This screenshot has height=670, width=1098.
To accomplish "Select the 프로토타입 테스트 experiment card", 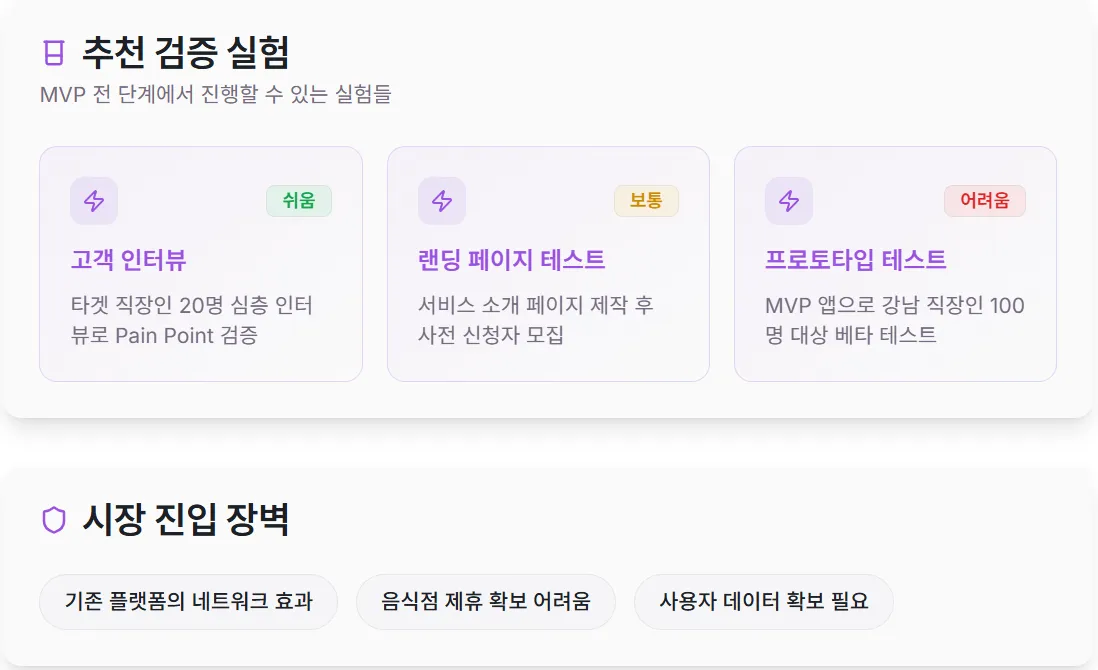I will (895, 263).
